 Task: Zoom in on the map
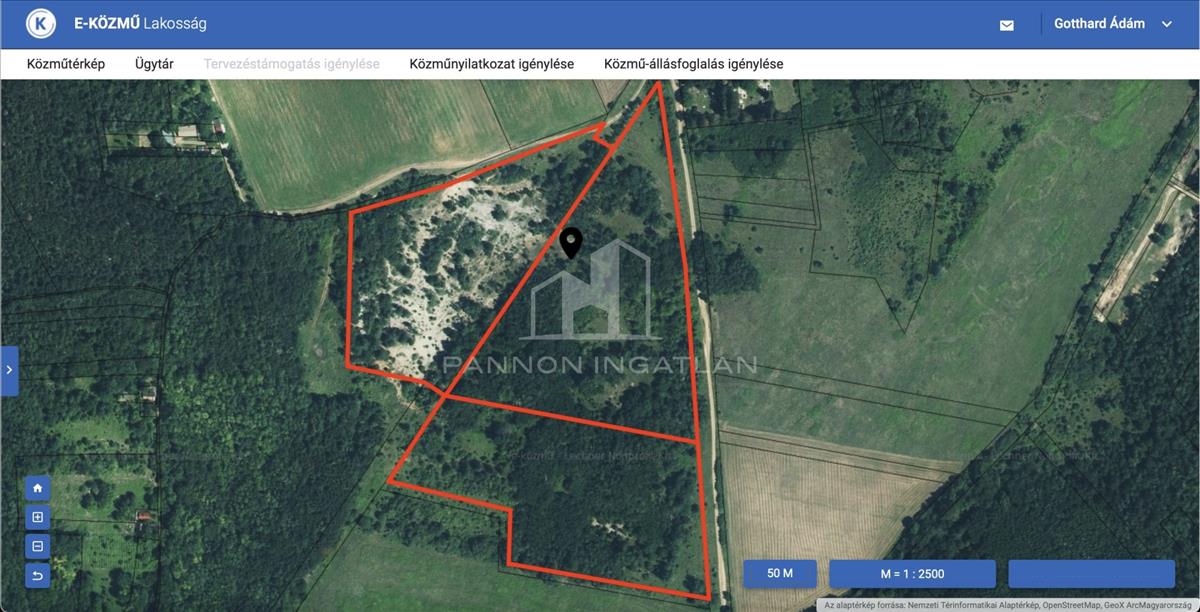(x=38, y=517)
